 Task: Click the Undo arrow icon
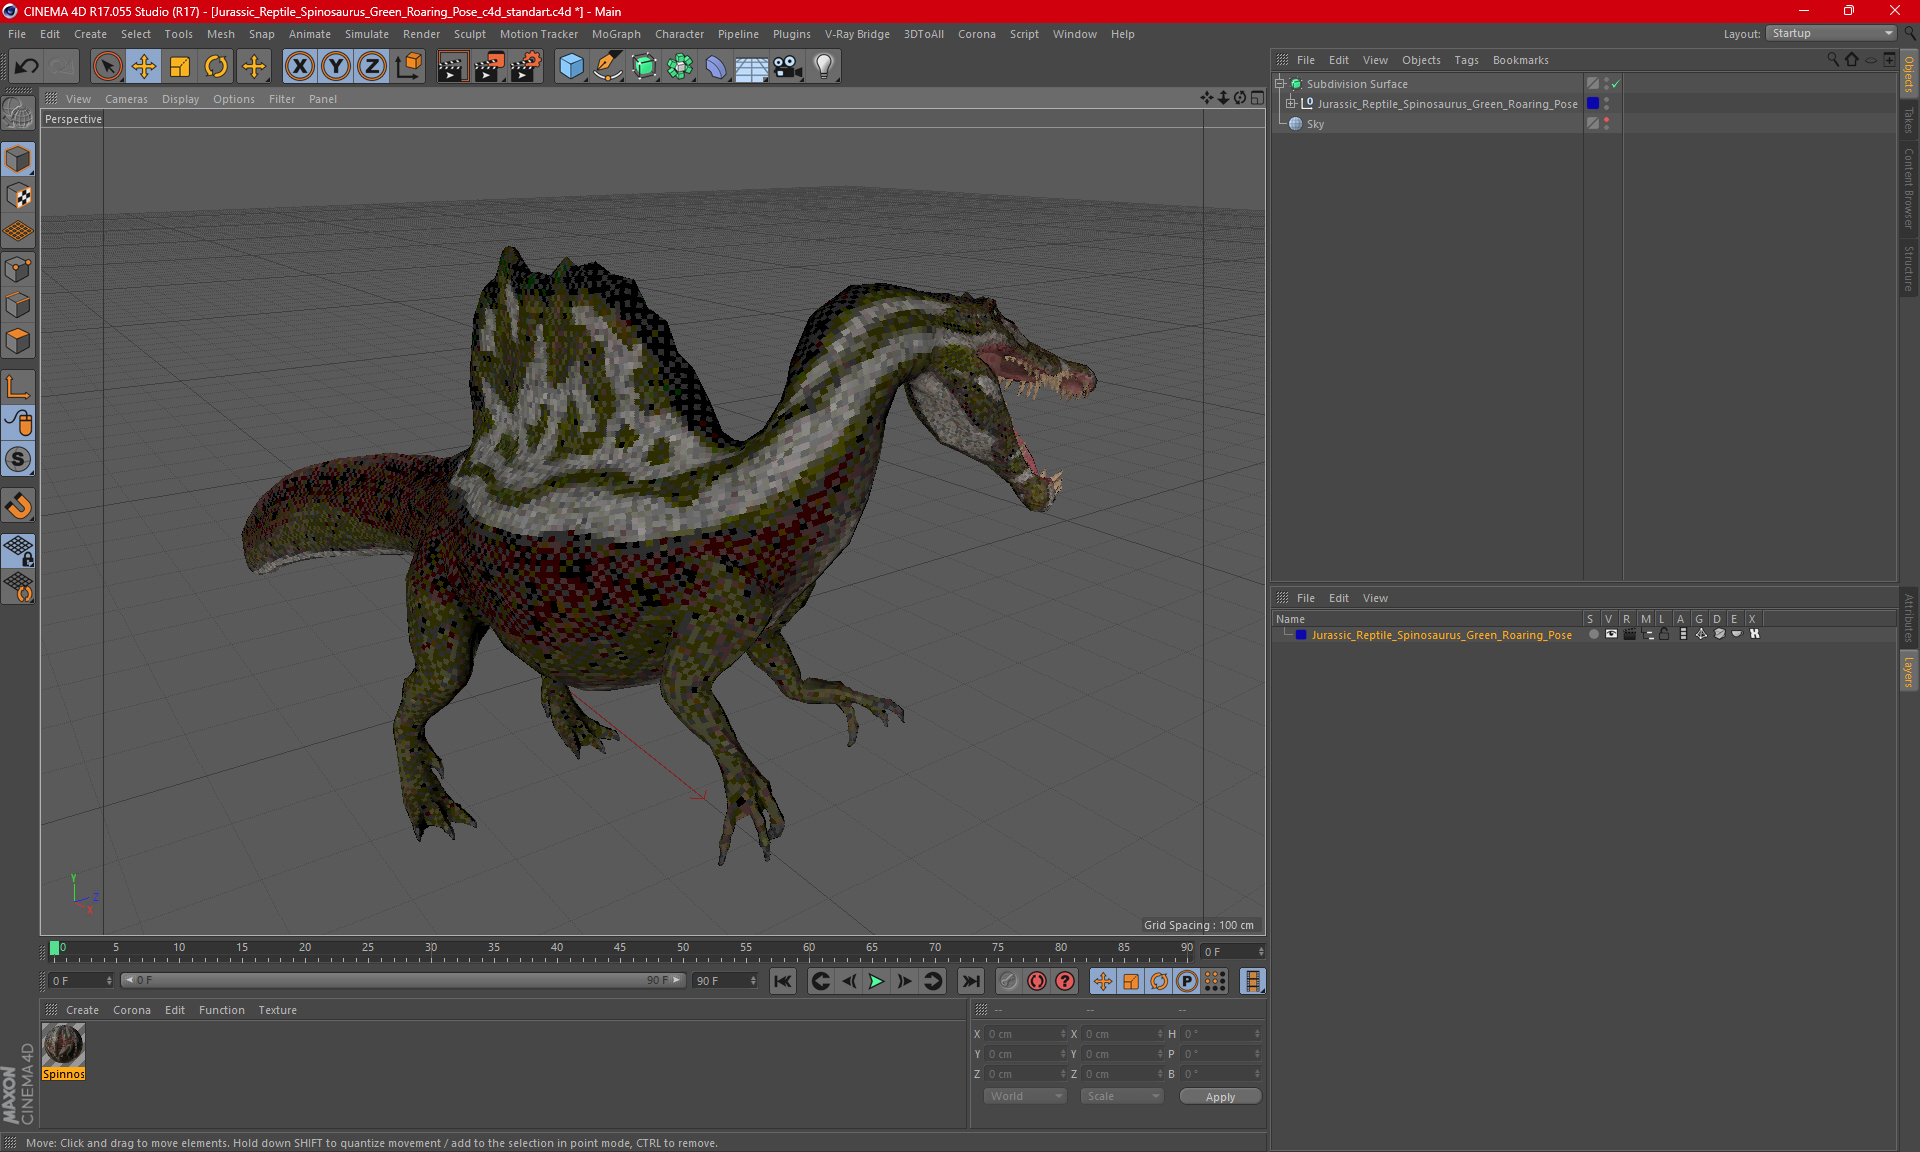[x=27, y=67]
